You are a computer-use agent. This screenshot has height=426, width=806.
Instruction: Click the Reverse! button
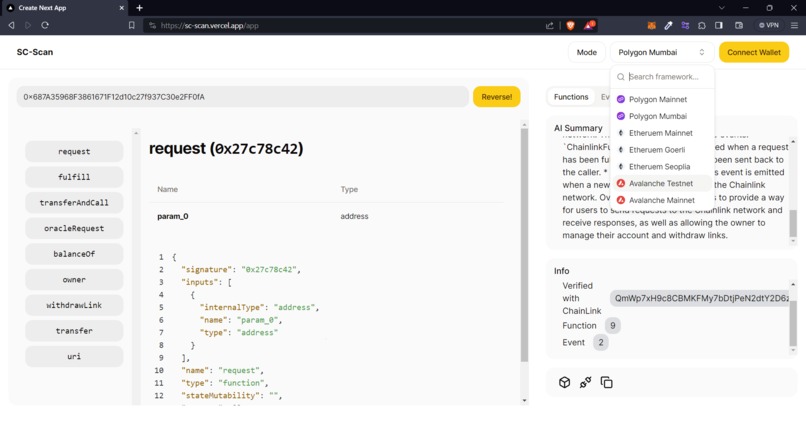(x=497, y=97)
